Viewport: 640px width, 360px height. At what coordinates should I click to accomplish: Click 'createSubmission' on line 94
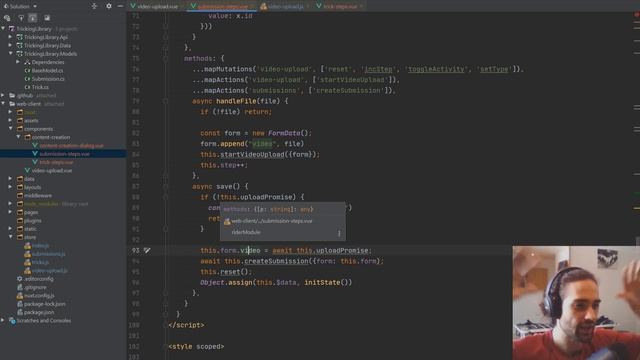pyautogui.click(x=276, y=261)
